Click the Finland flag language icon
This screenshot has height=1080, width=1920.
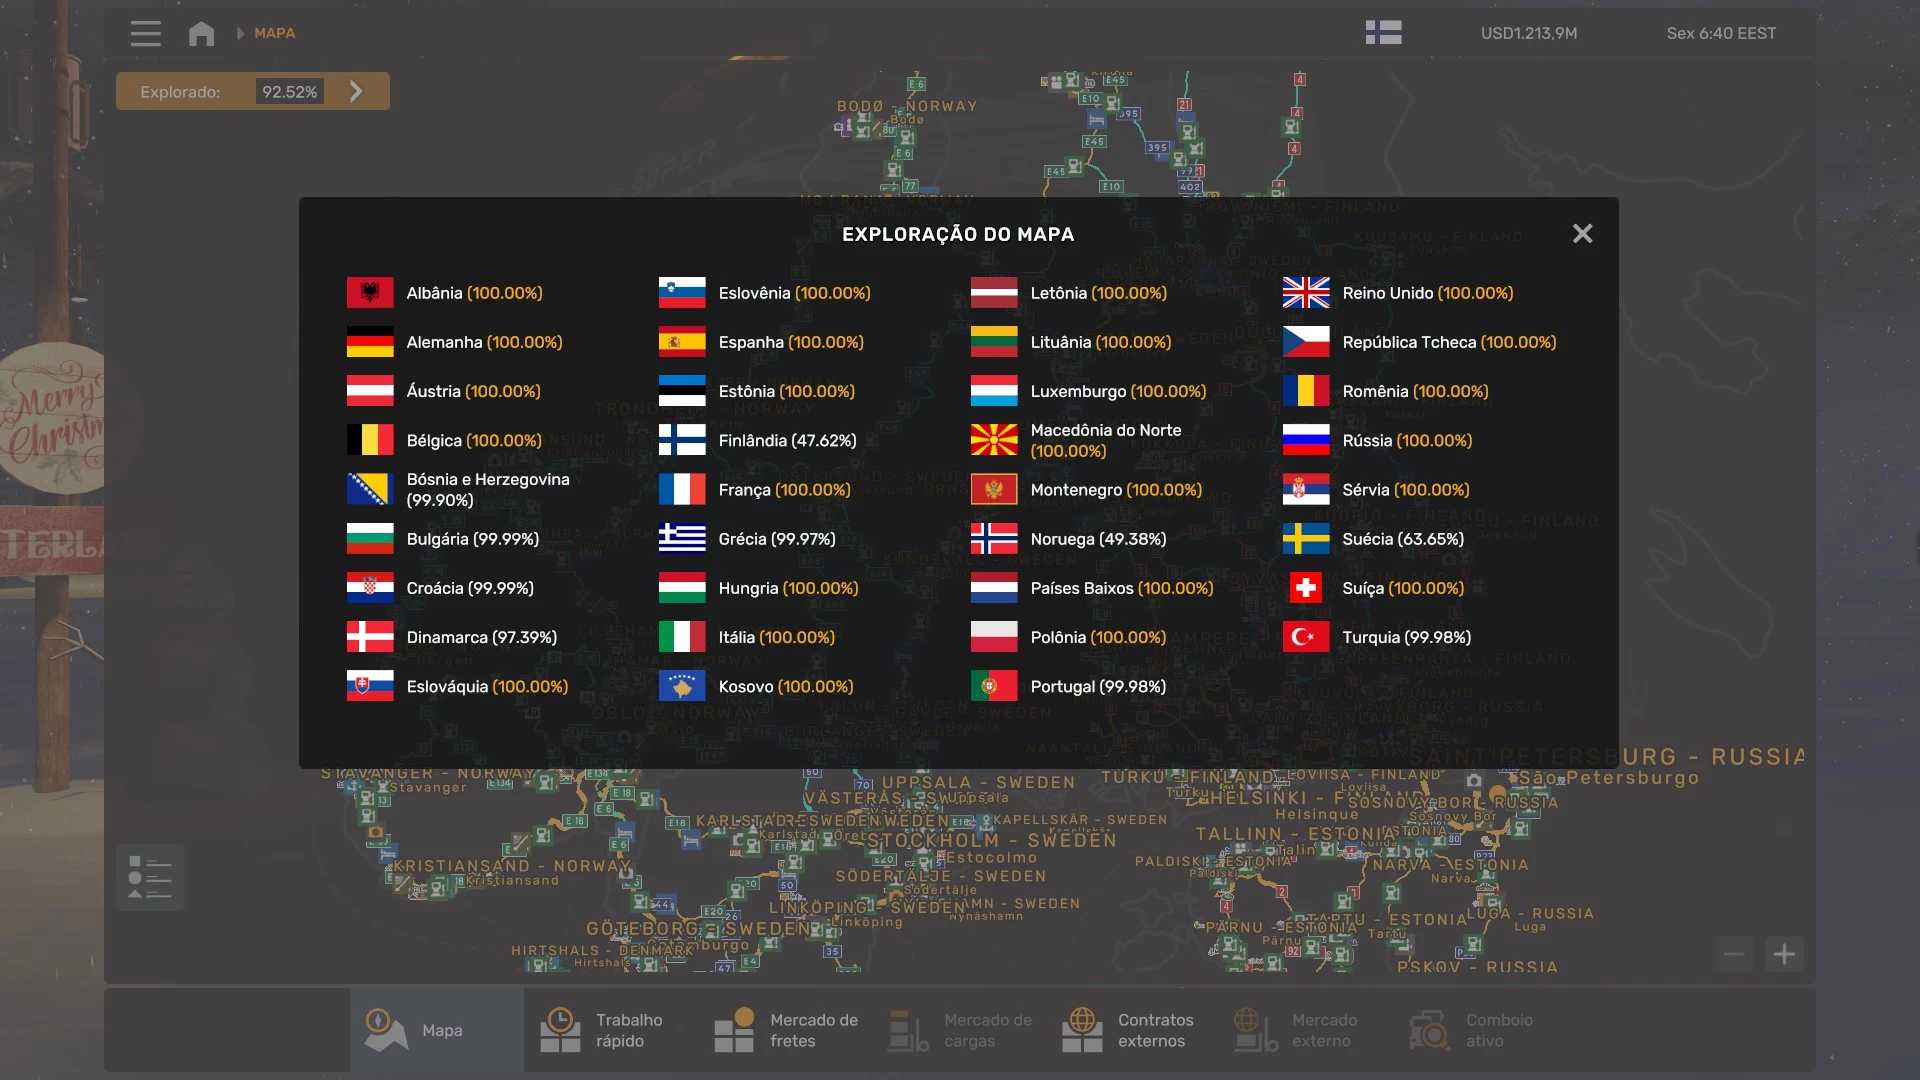coord(1383,33)
